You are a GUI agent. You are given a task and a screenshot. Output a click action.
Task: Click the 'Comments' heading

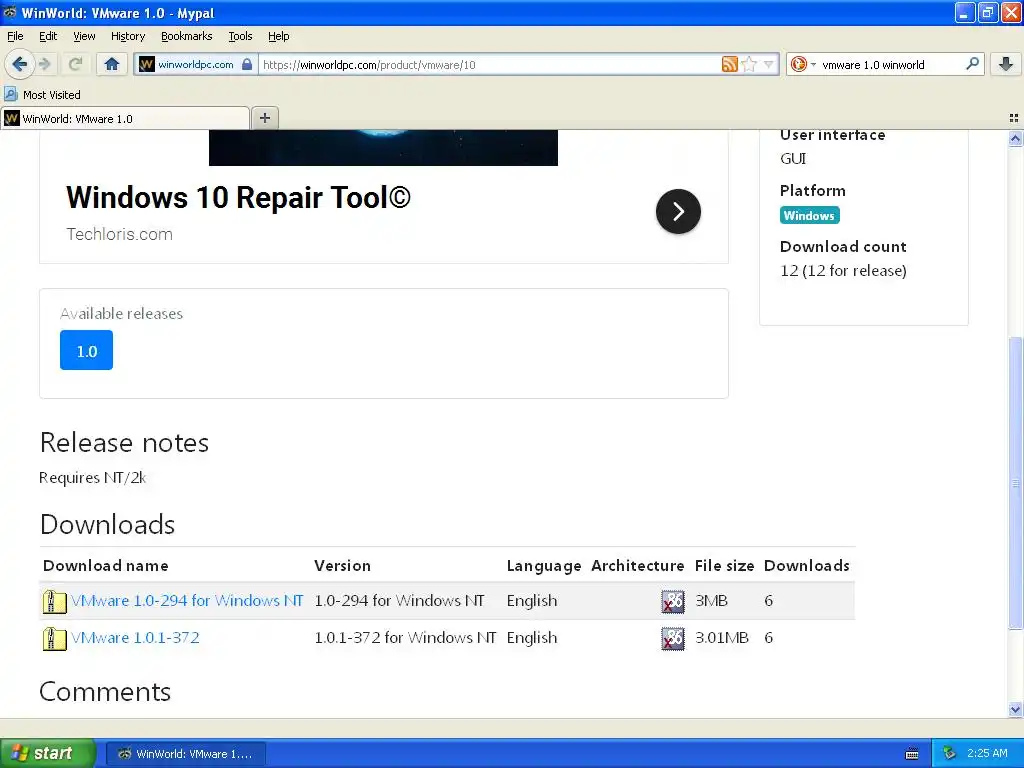[105, 692]
